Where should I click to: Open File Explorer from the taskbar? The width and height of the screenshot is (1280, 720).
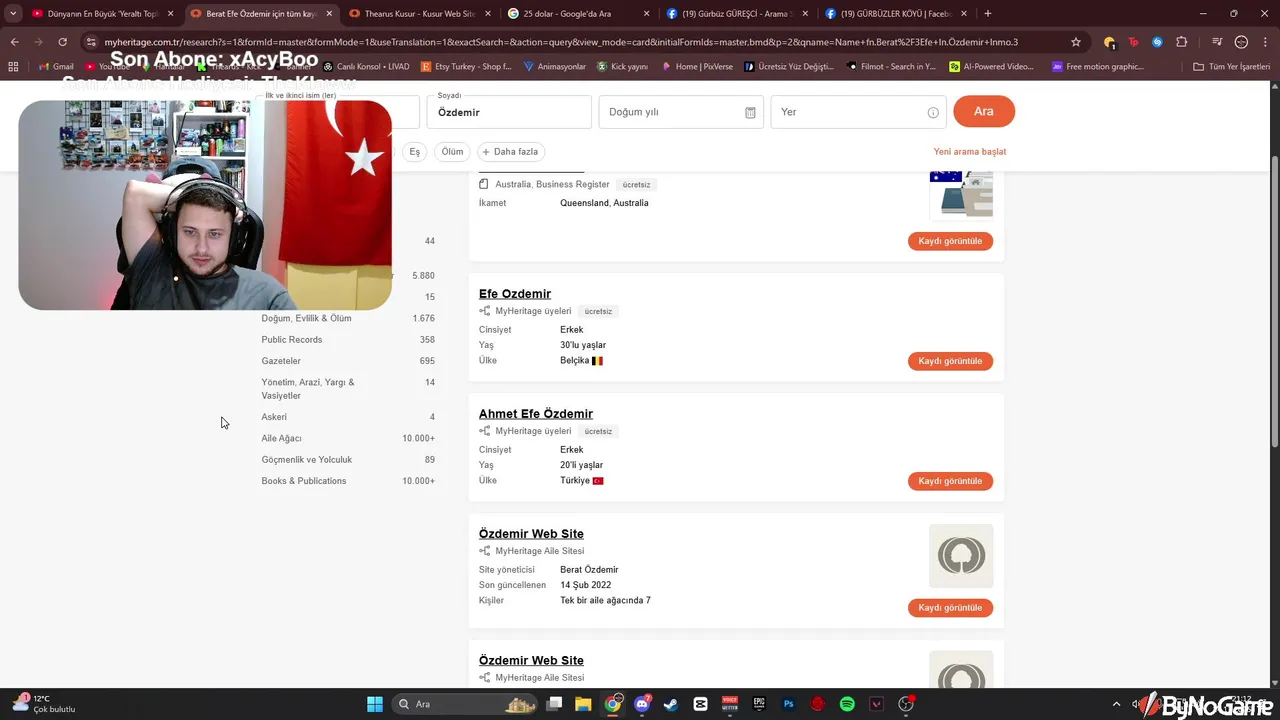pos(583,704)
